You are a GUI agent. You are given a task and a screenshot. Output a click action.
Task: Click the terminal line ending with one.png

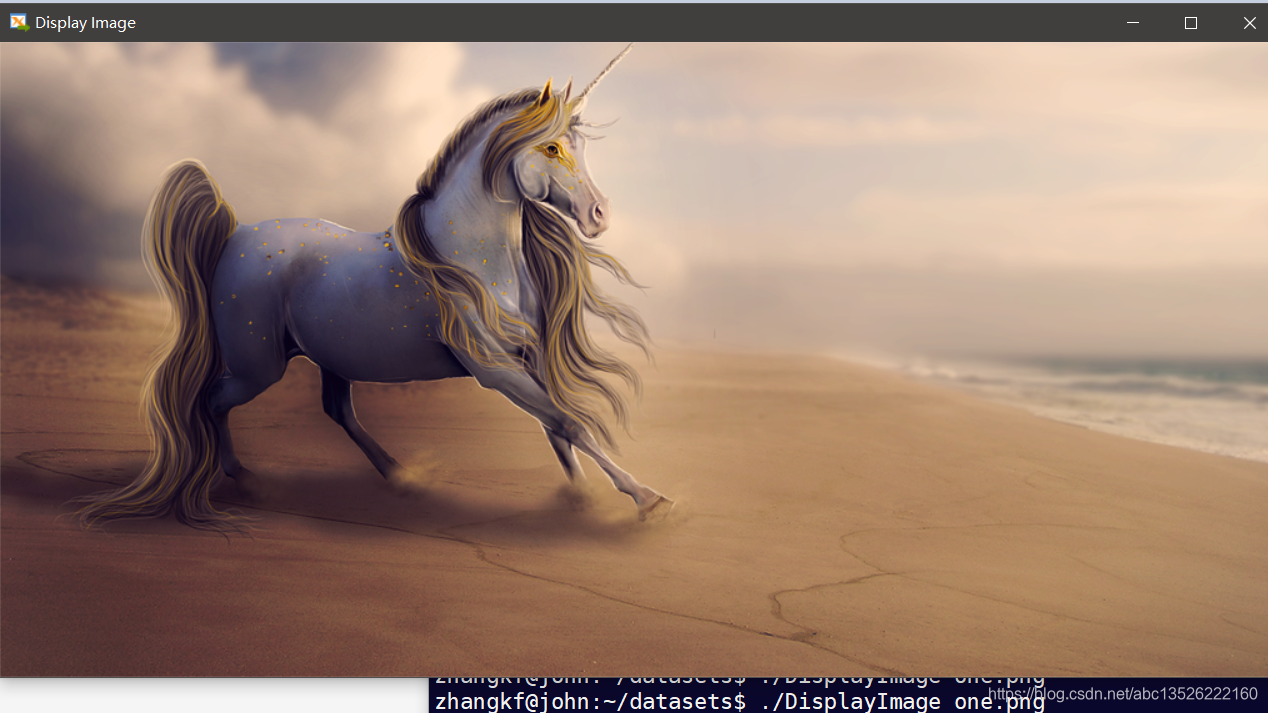740,701
